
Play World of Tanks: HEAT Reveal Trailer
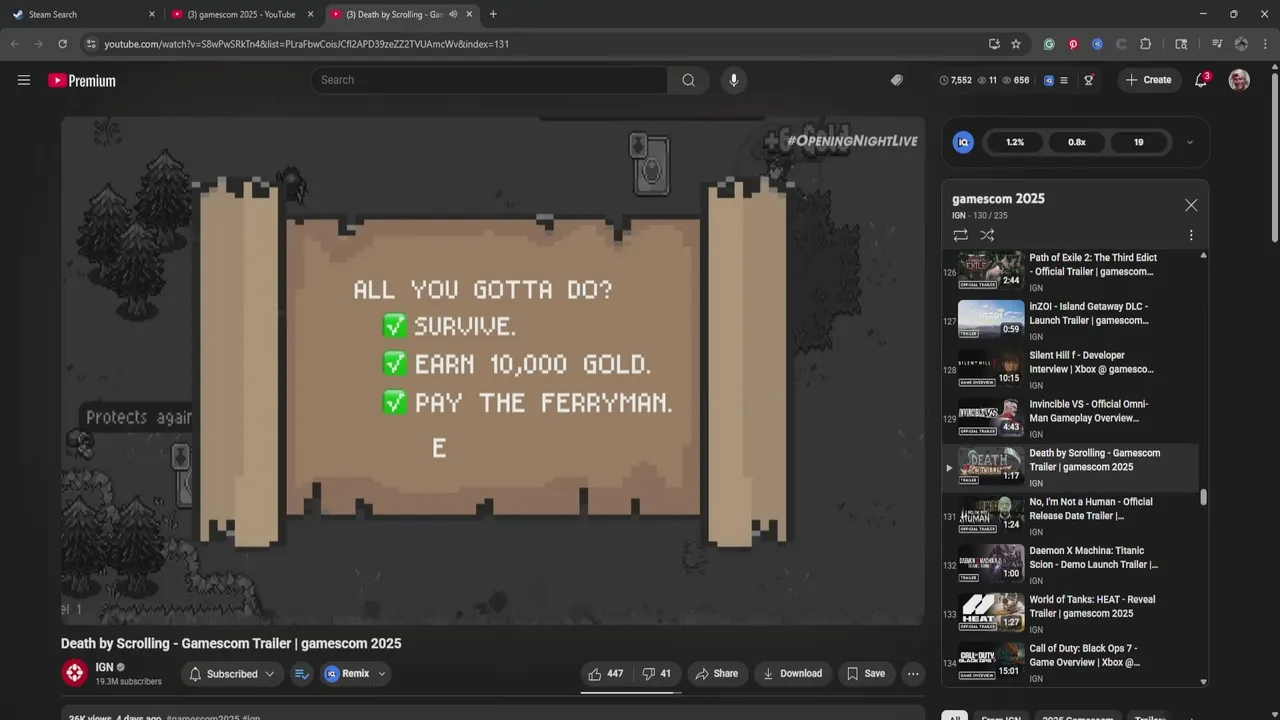1070,614
